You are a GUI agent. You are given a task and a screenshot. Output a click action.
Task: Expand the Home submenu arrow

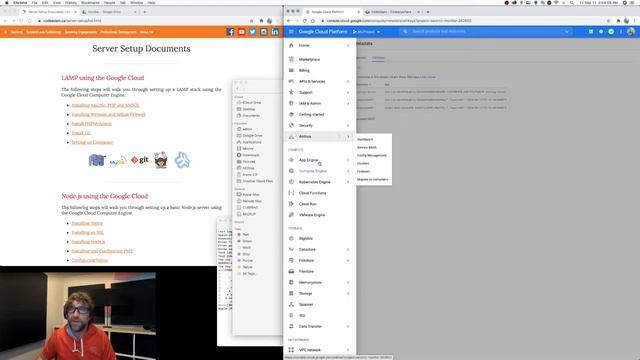pyautogui.click(x=348, y=45)
